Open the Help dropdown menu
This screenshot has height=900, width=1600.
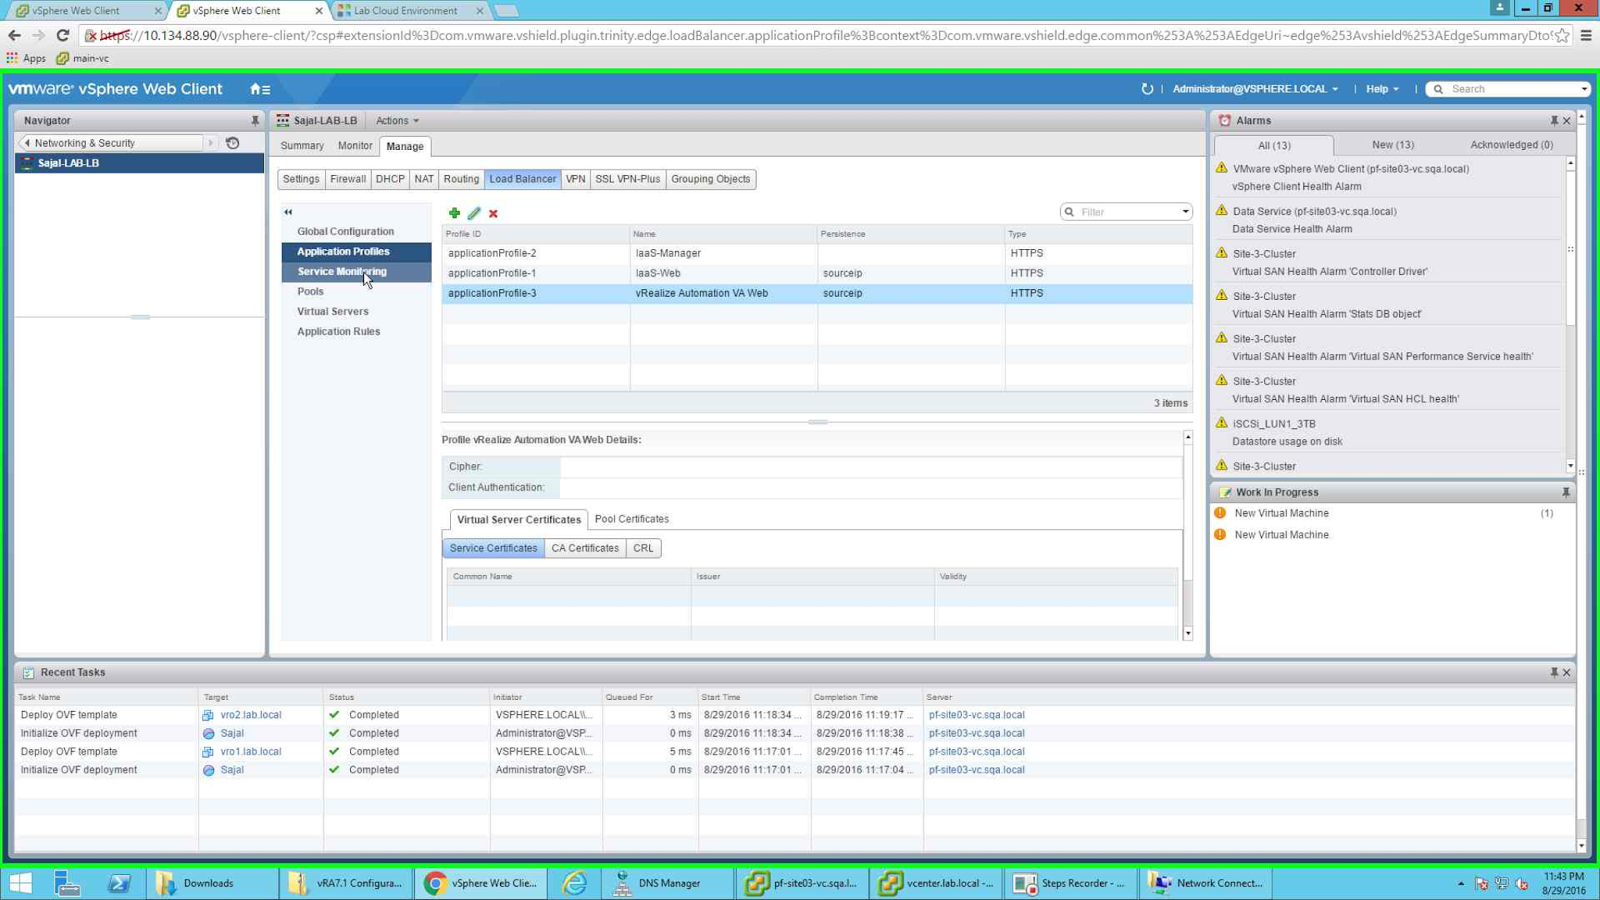point(1382,89)
